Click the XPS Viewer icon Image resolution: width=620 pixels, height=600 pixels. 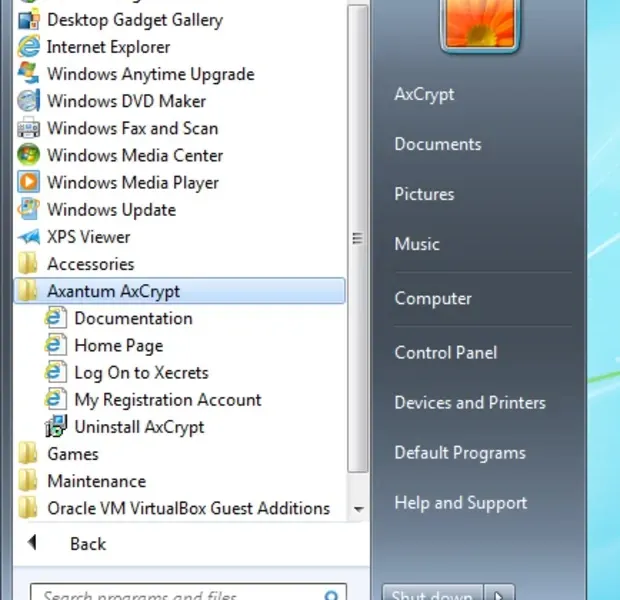tap(28, 237)
